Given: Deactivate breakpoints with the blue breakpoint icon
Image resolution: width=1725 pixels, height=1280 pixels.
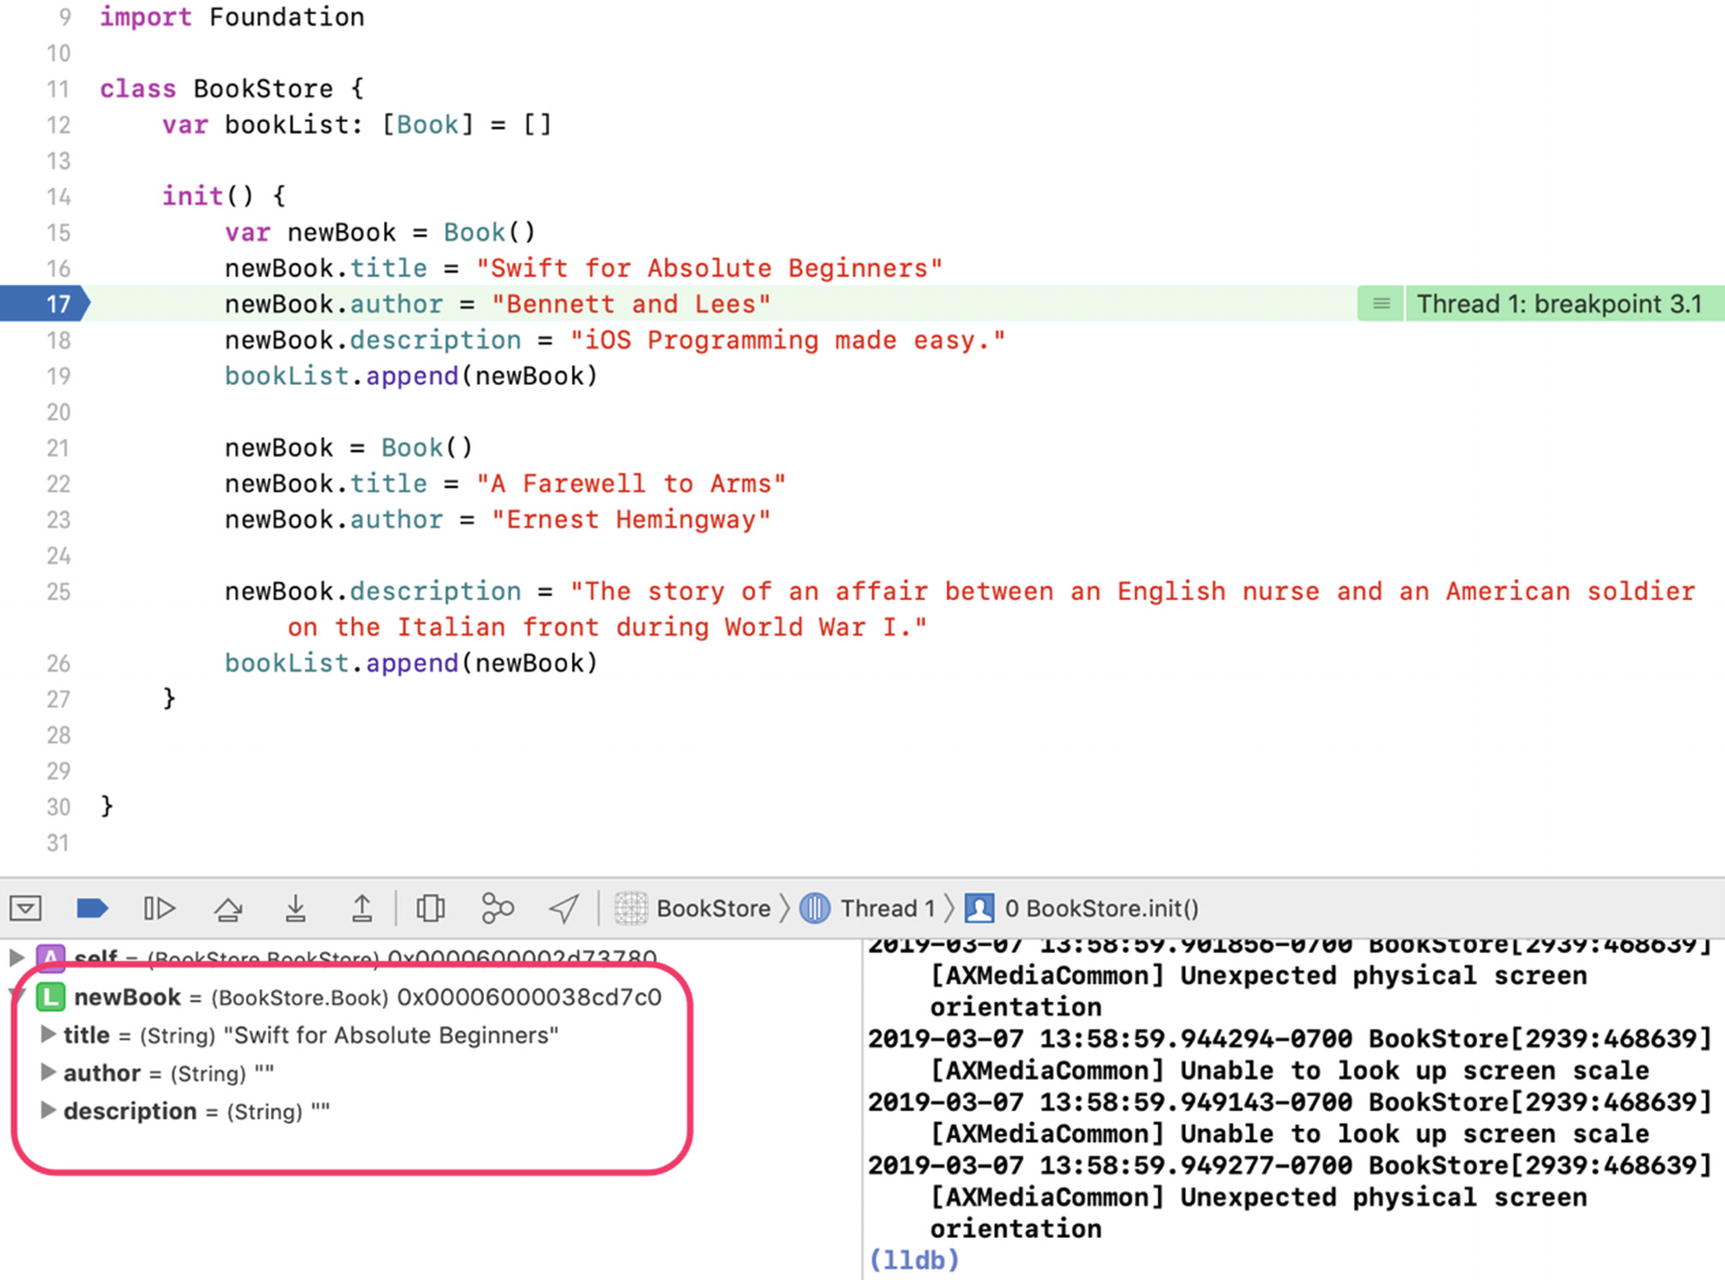Looking at the screenshot, I should pyautogui.click(x=92, y=908).
